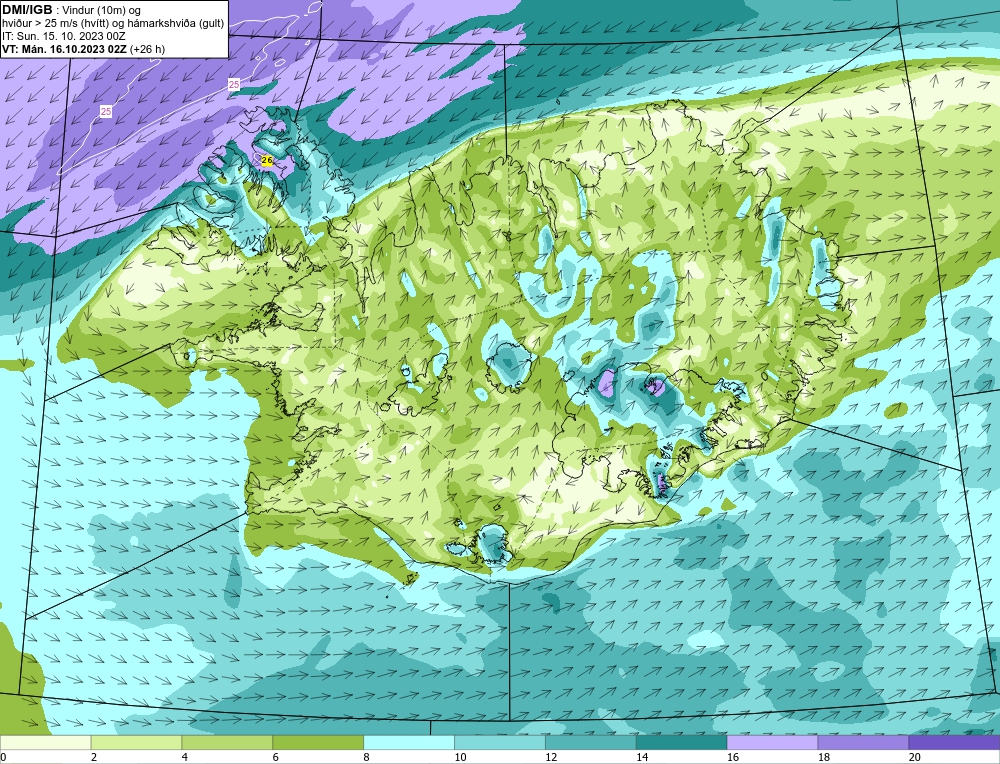This screenshot has width=1000, height=764.
Task: Click the medium teal 12–14 m/s swatch
Action: pos(591,742)
